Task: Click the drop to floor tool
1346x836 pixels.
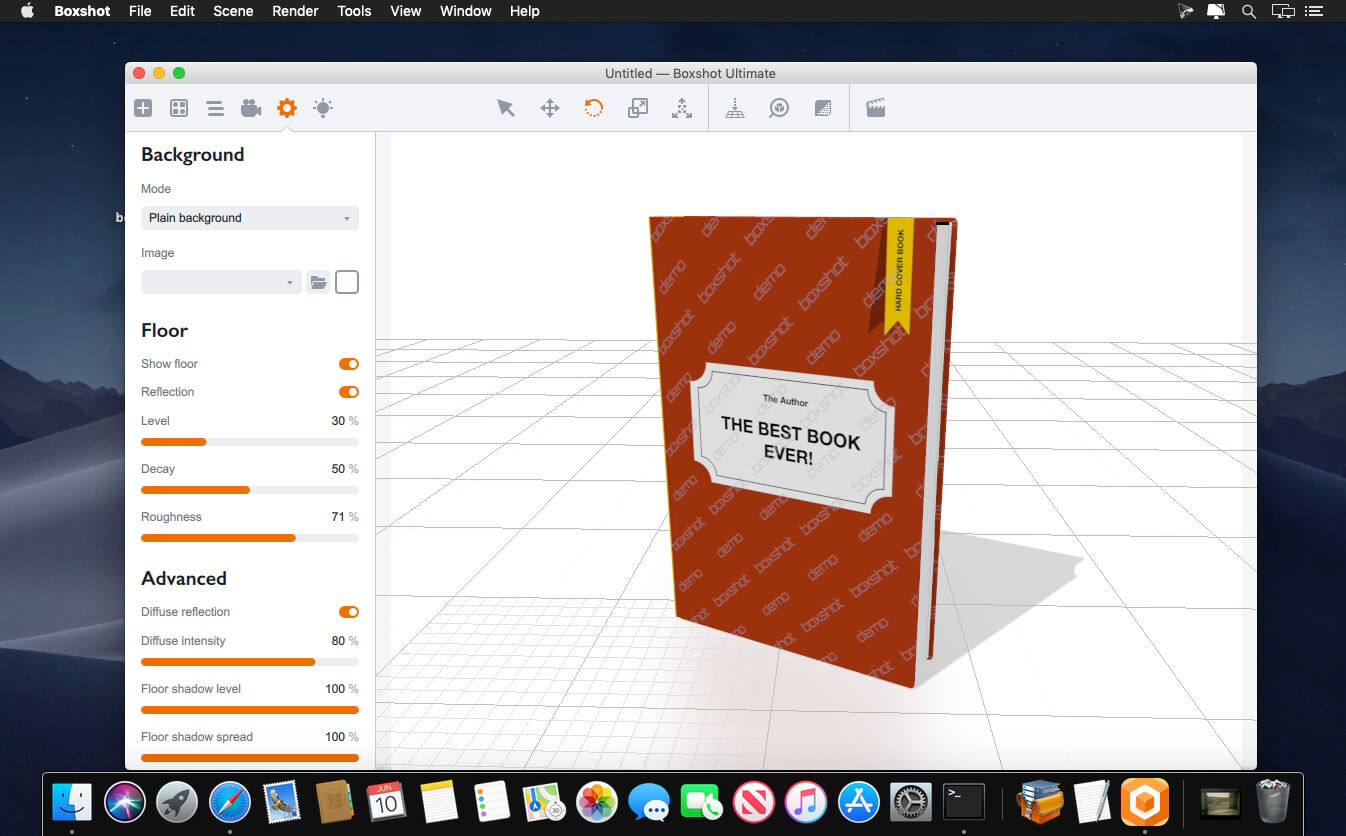Action: click(x=735, y=108)
